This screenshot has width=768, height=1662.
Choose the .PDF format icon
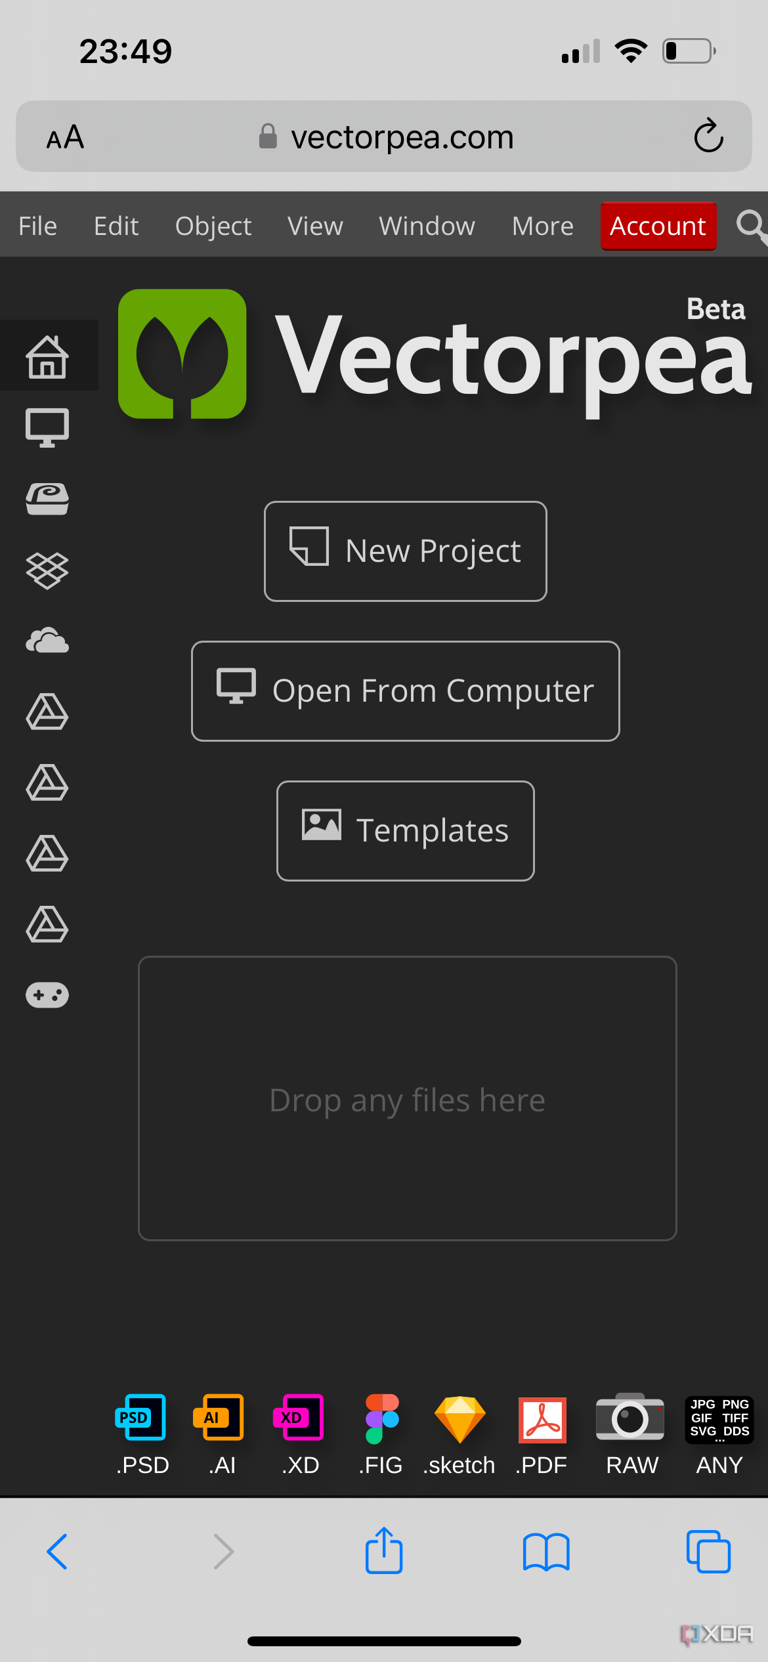point(542,1420)
